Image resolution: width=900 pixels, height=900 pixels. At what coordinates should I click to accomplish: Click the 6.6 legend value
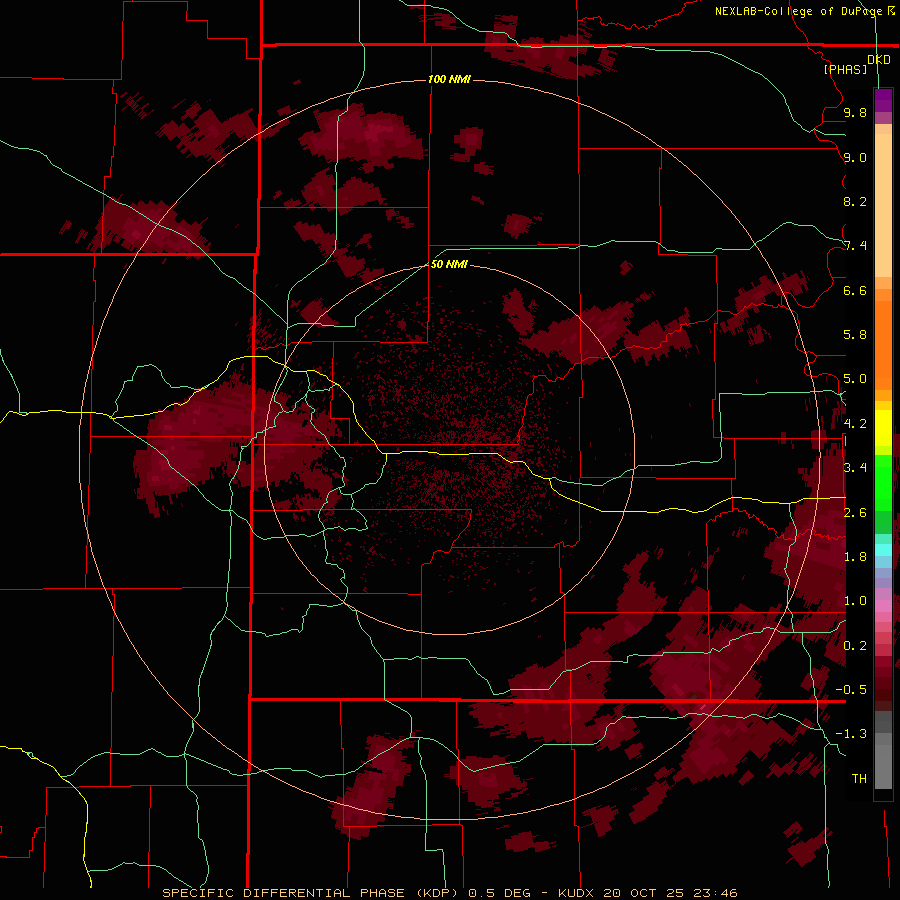(855, 290)
